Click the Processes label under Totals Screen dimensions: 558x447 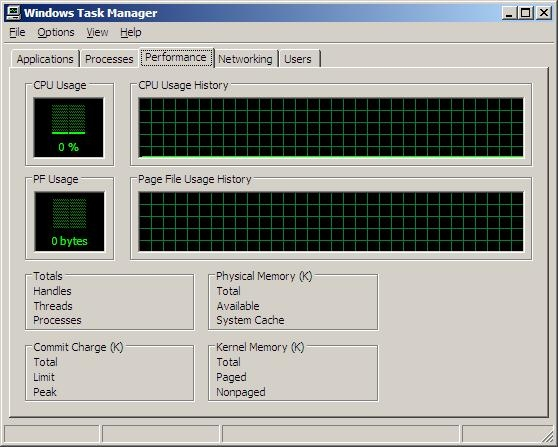[x=57, y=320]
